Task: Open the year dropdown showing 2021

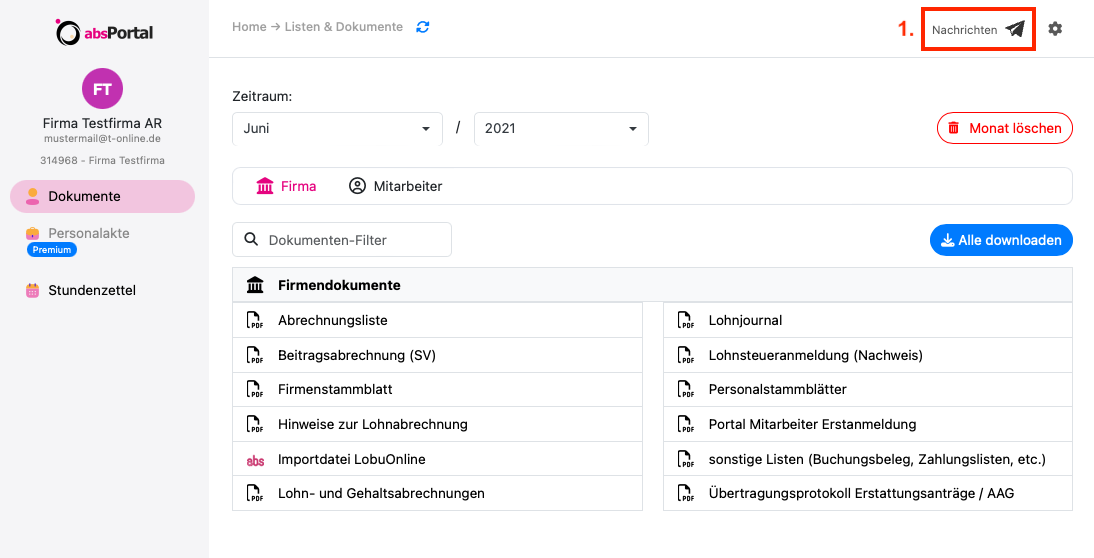Action: click(x=561, y=129)
